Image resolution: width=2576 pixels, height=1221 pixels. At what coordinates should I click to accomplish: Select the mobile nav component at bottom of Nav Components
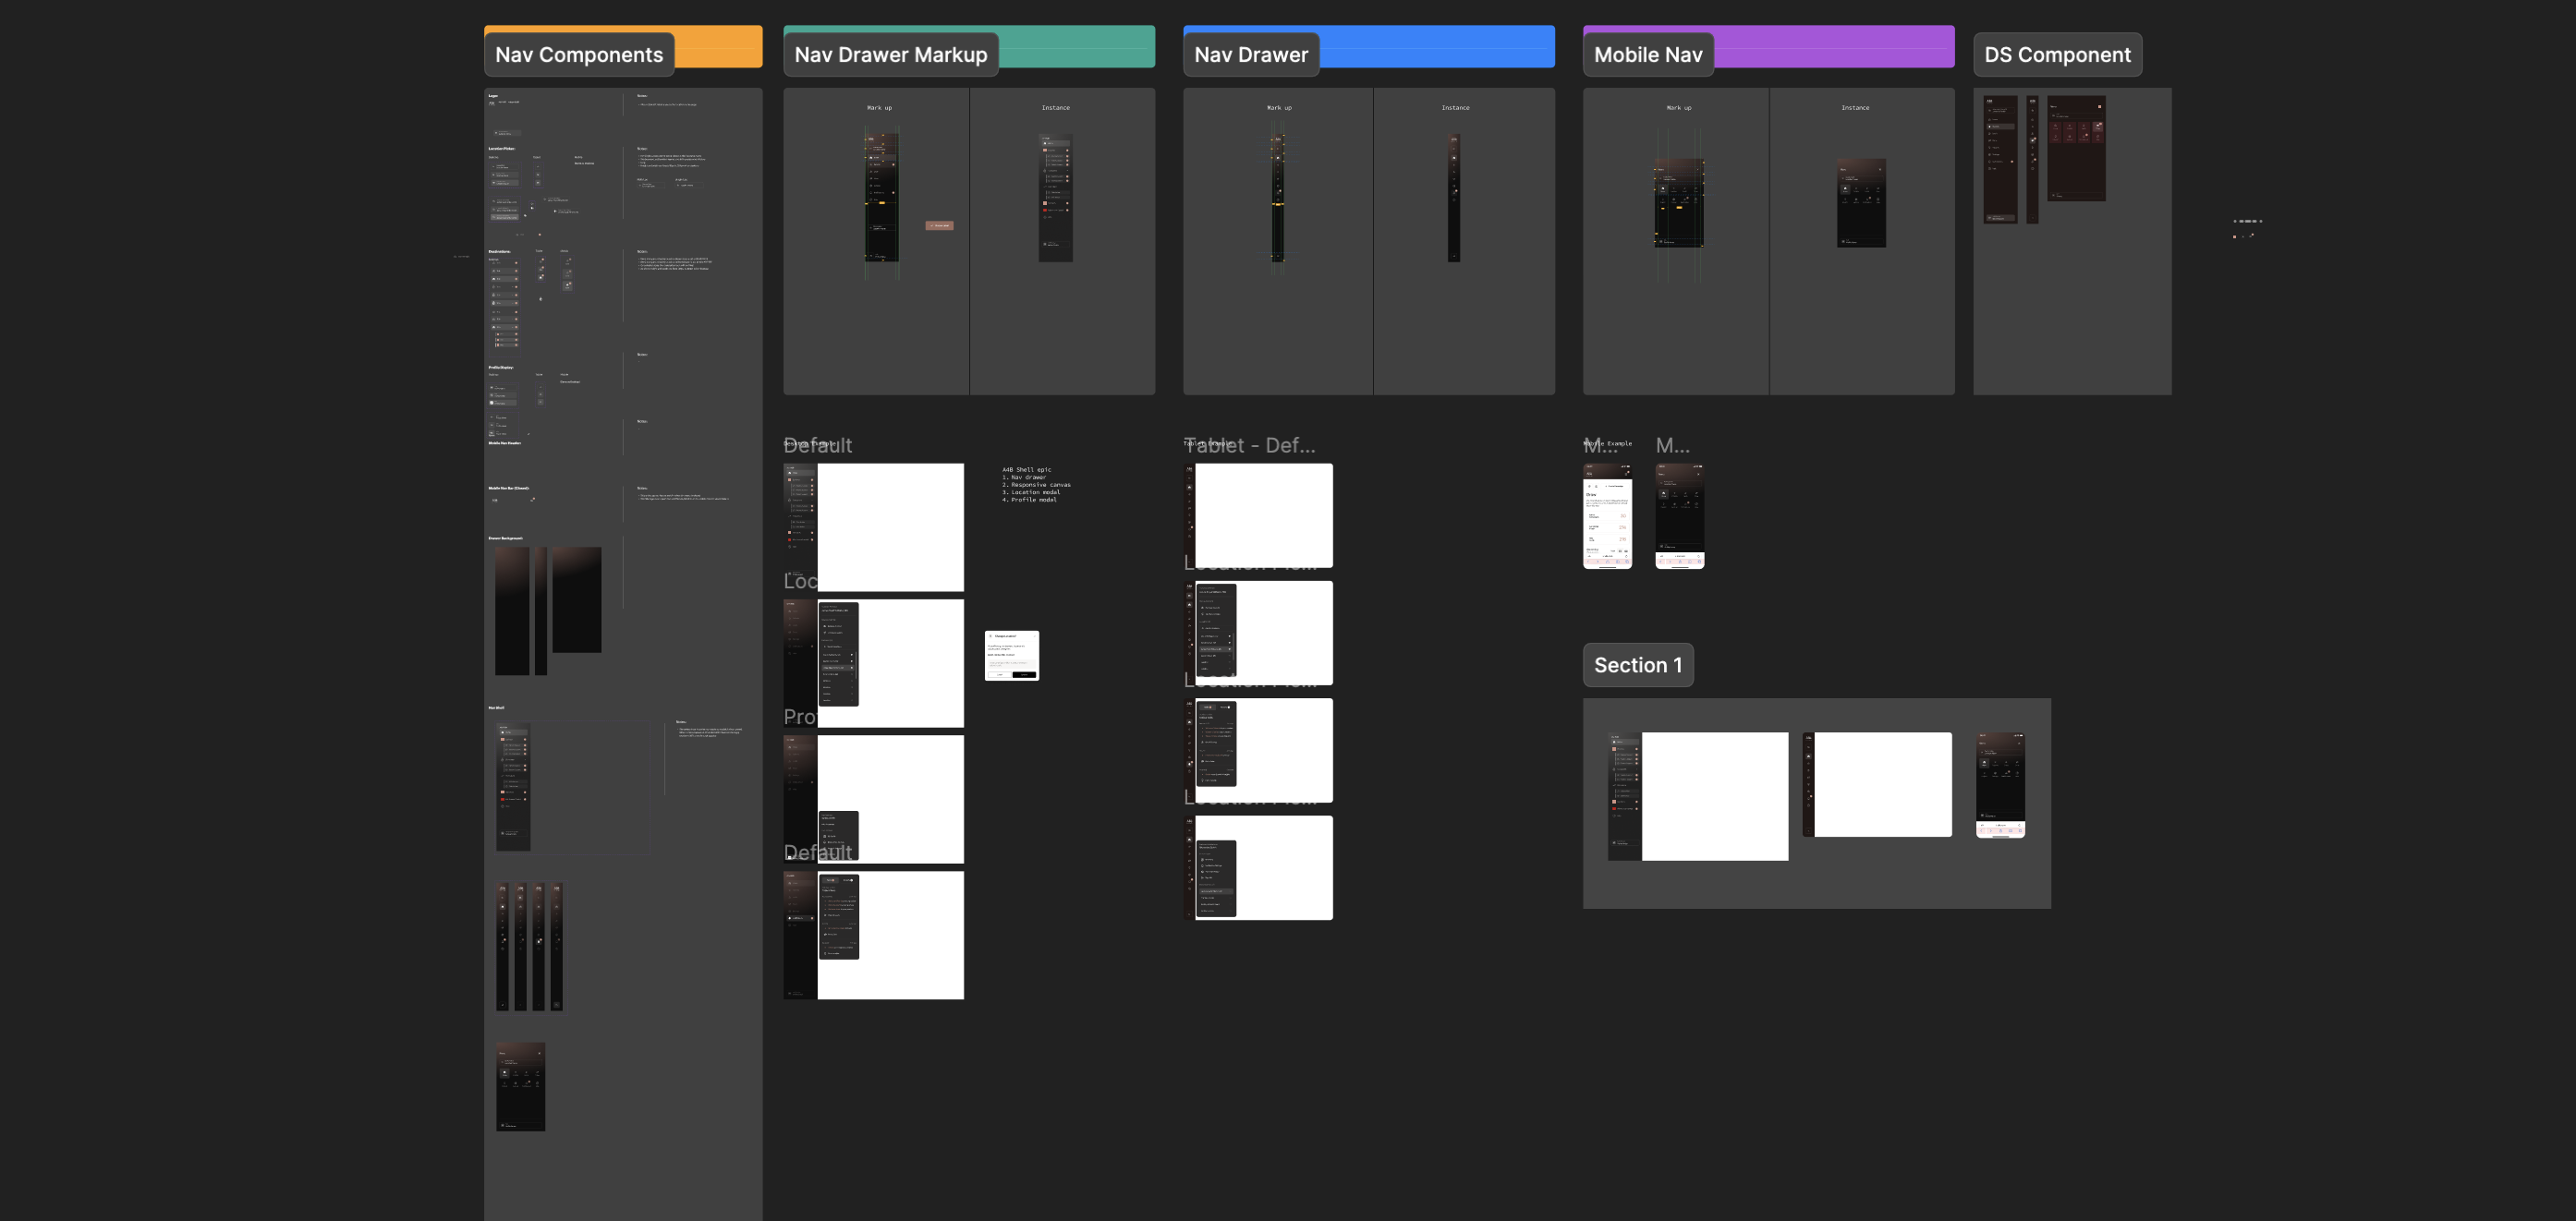[521, 1087]
